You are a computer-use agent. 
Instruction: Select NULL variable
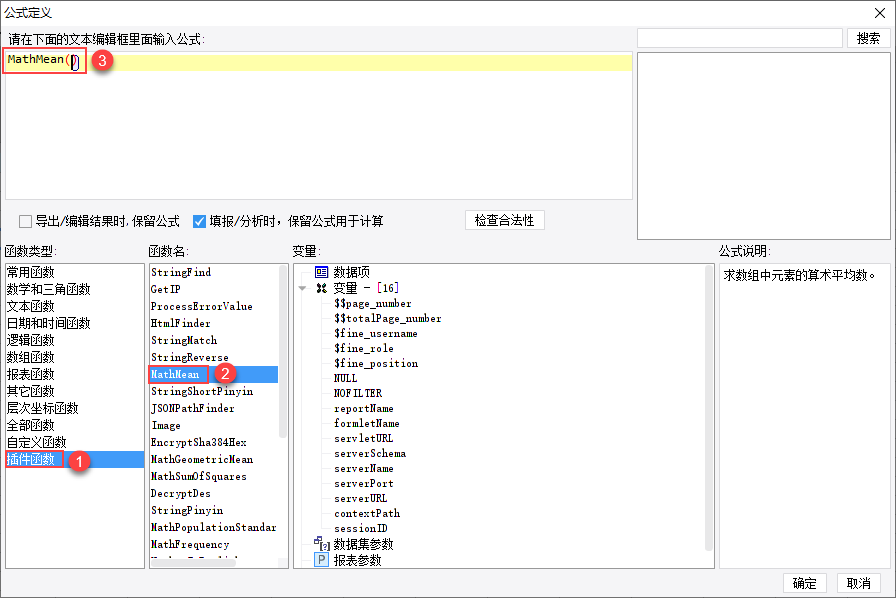point(346,378)
